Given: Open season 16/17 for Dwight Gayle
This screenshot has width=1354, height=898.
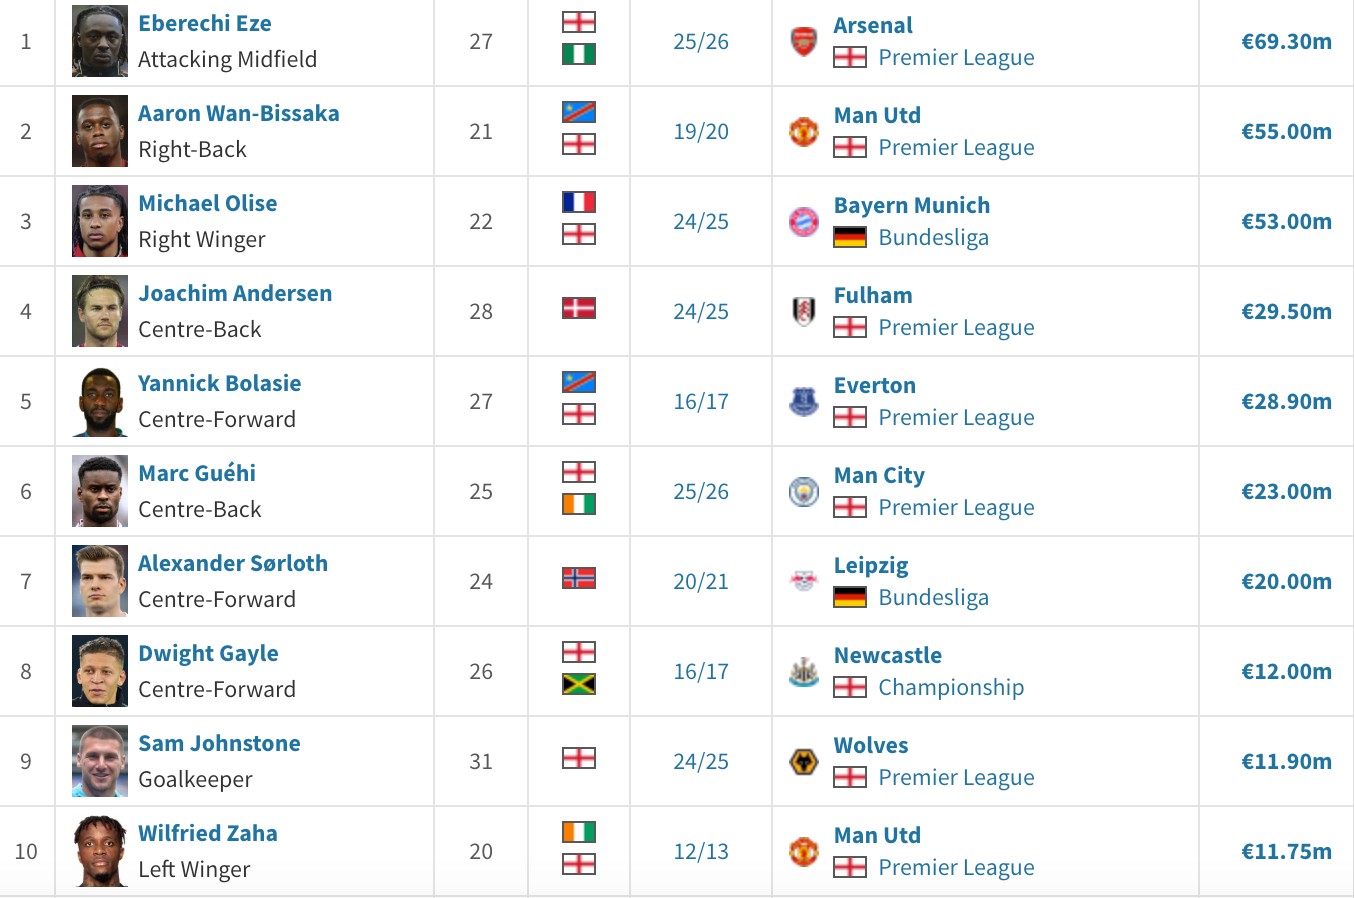Looking at the screenshot, I should point(701,671).
